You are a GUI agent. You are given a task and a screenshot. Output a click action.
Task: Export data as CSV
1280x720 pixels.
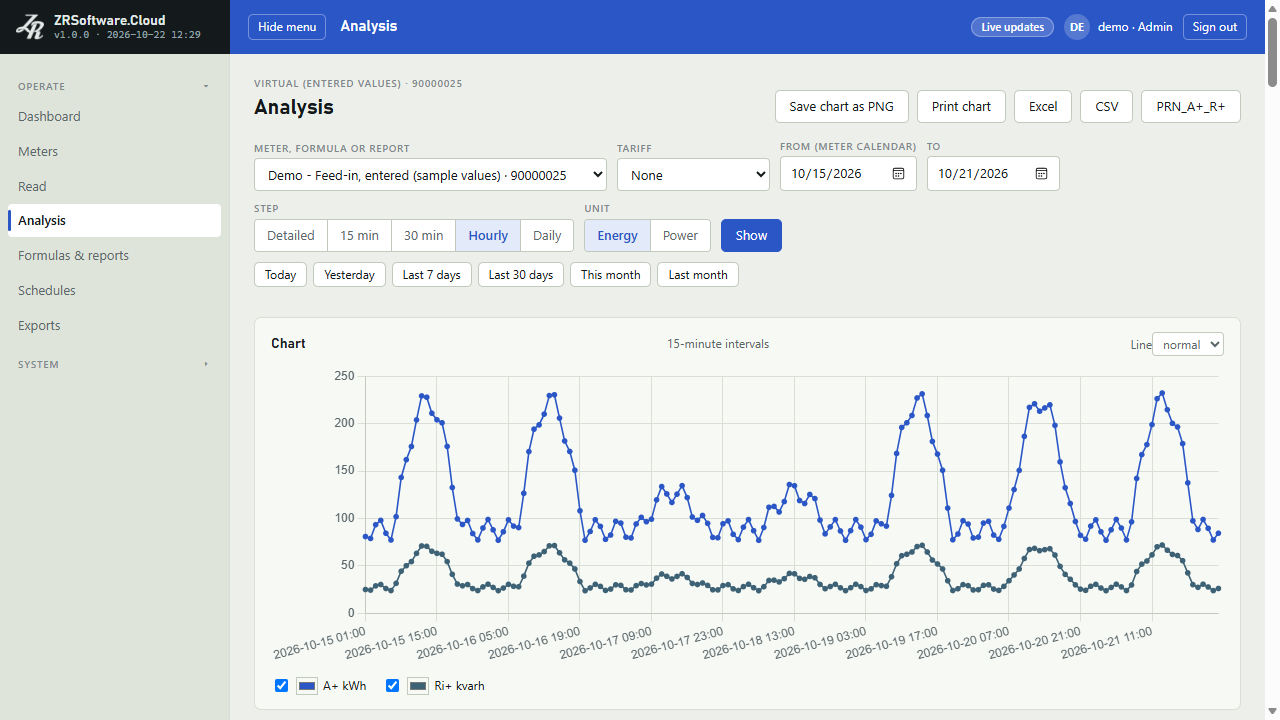(x=1106, y=106)
